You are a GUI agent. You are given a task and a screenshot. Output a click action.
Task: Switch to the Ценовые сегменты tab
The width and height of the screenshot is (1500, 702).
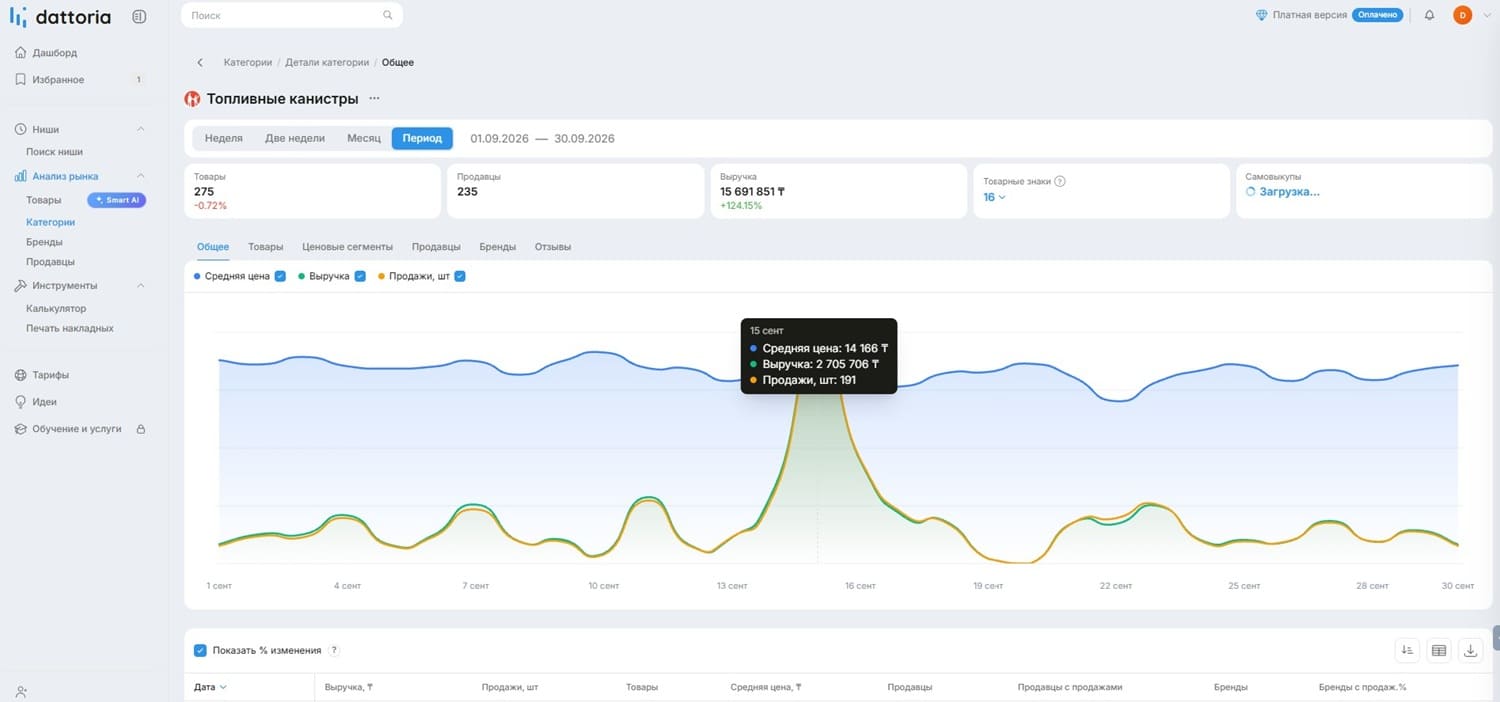pos(347,247)
